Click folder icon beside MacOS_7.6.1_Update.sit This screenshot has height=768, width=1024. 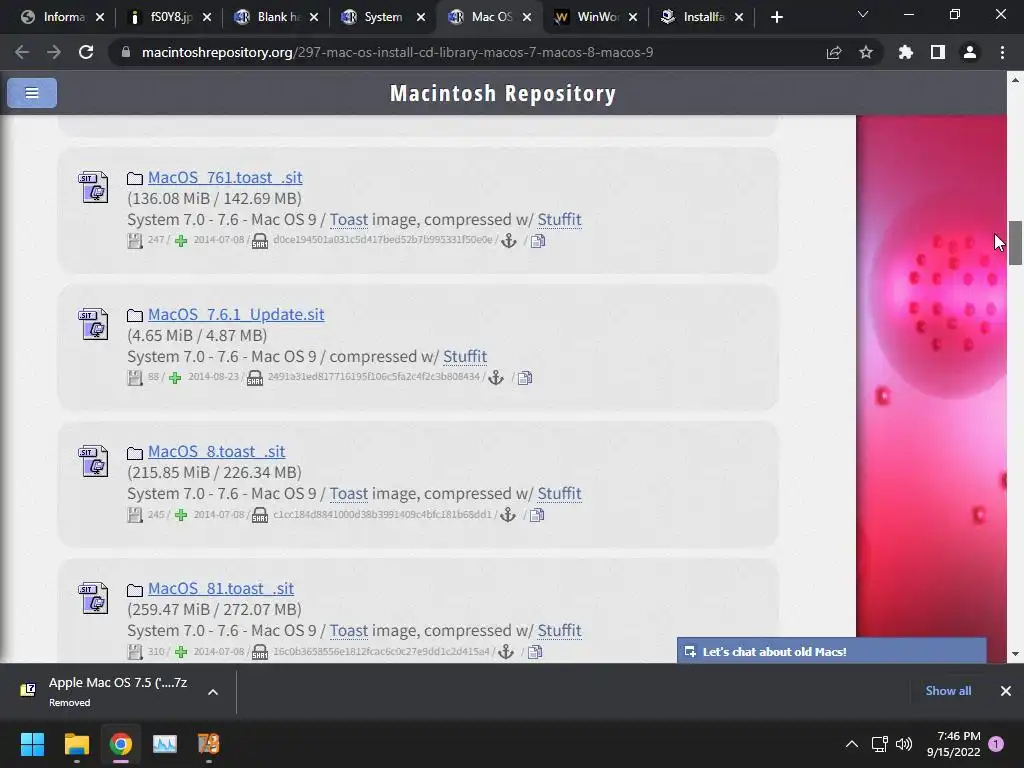point(135,315)
